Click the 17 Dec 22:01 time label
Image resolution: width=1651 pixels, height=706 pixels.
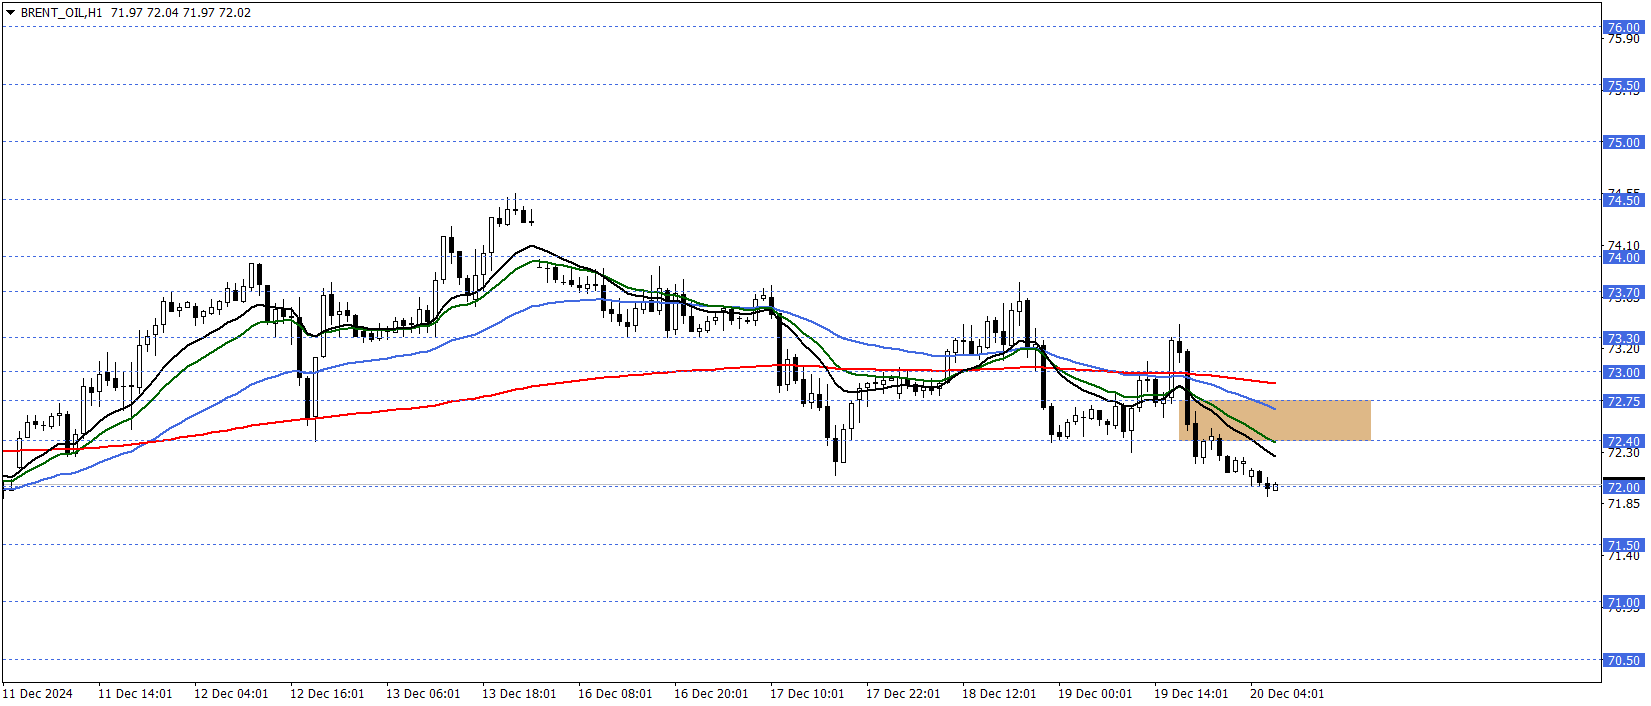(x=903, y=694)
